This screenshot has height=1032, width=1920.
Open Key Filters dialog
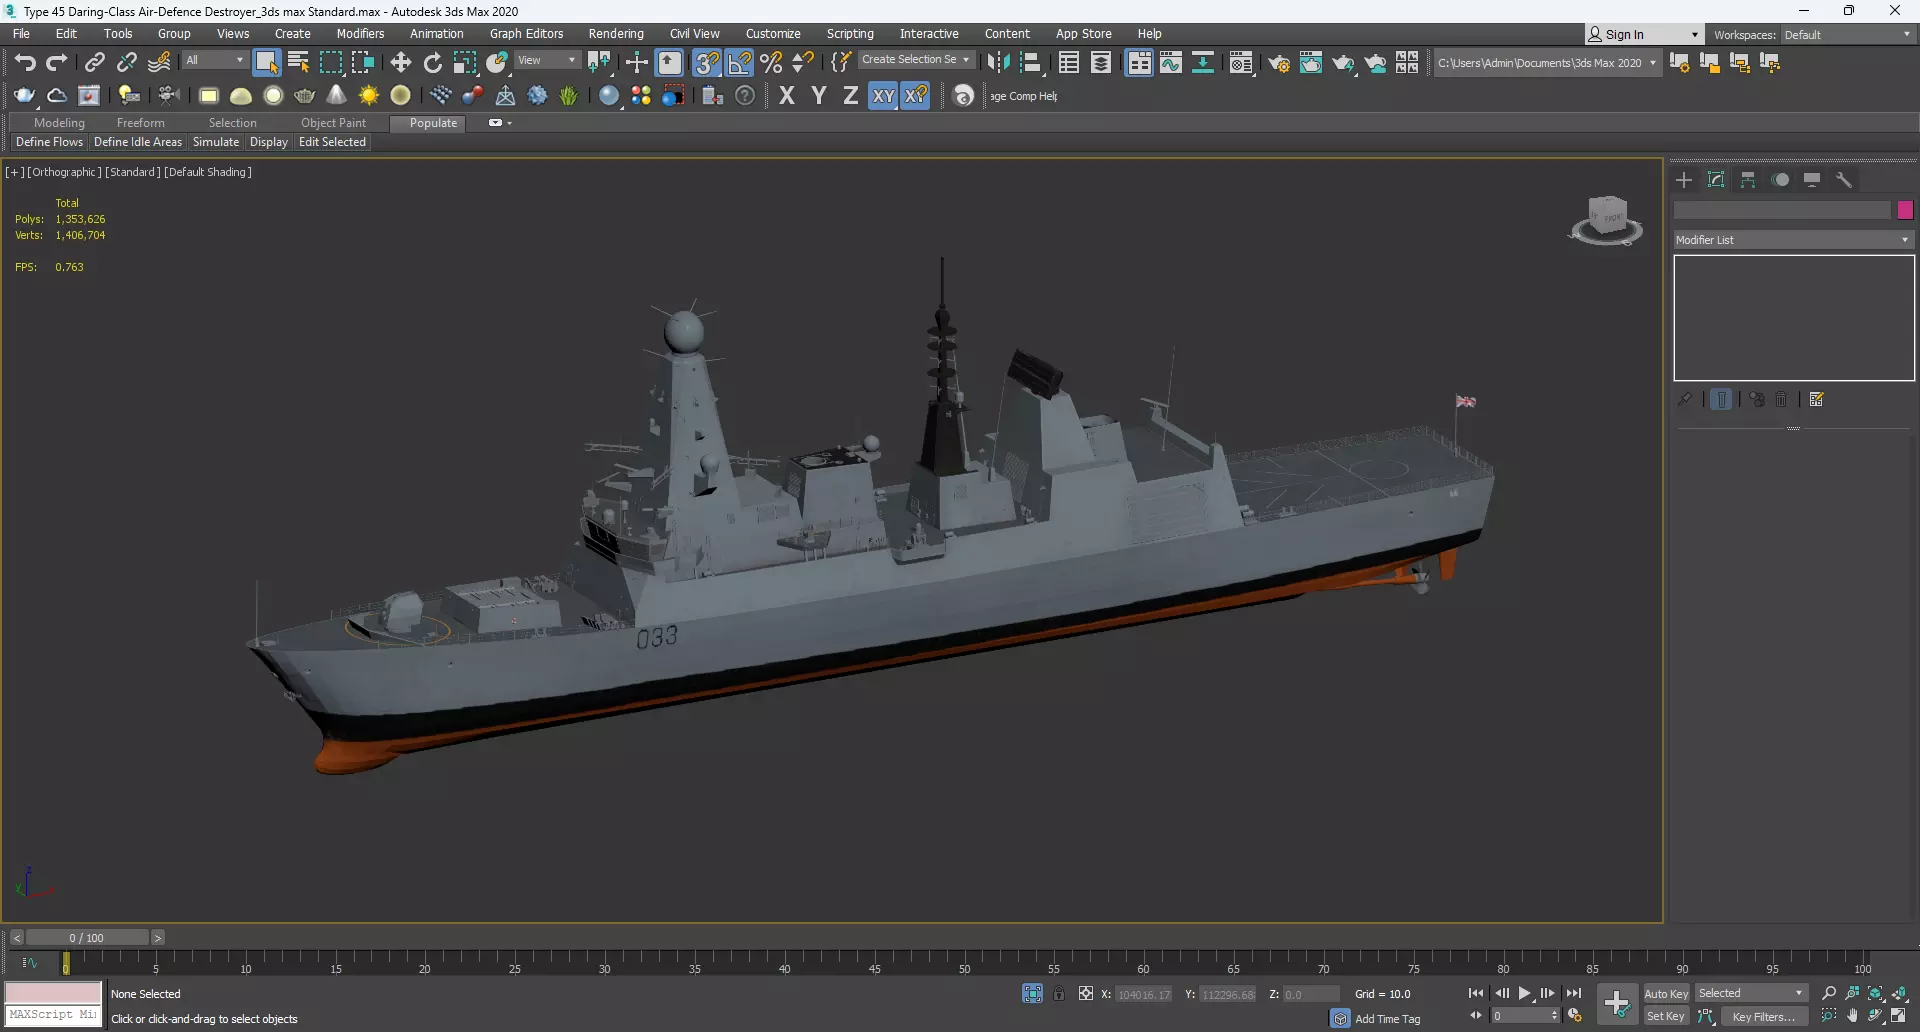point(1764,1017)
